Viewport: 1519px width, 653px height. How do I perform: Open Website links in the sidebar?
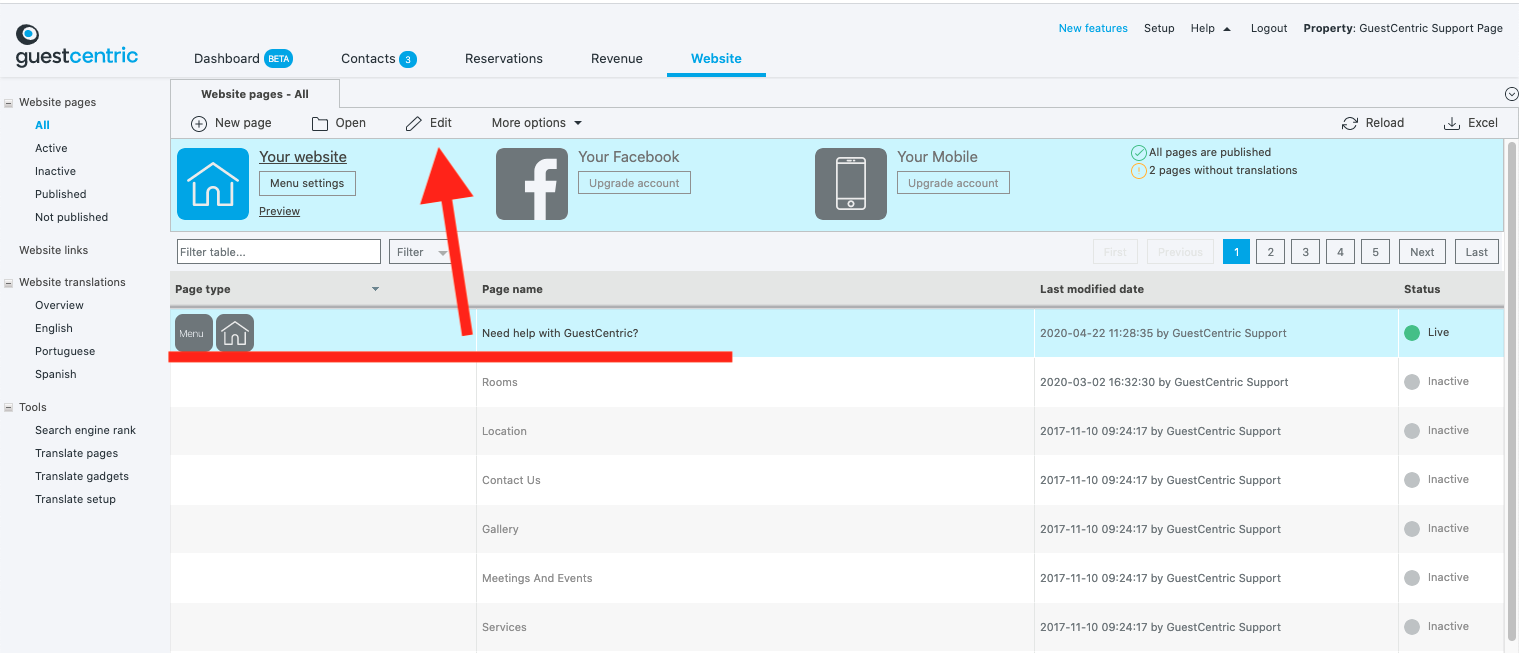pyautogui.click(x=53, y=250)
